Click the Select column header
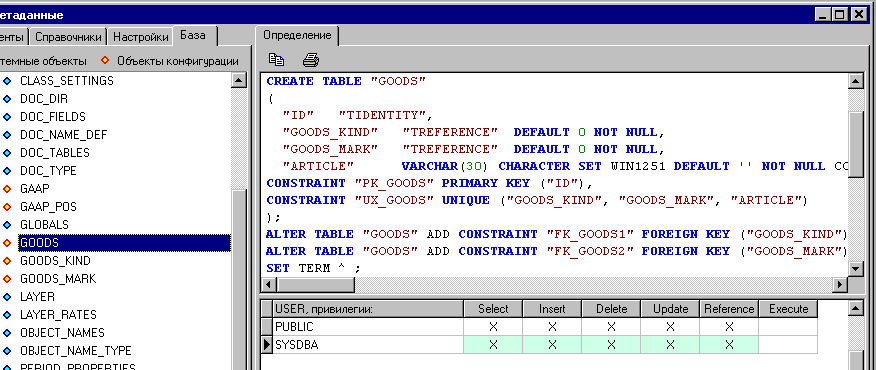The height and width of the screenshot is (370, 876). [x=493, y=309]
